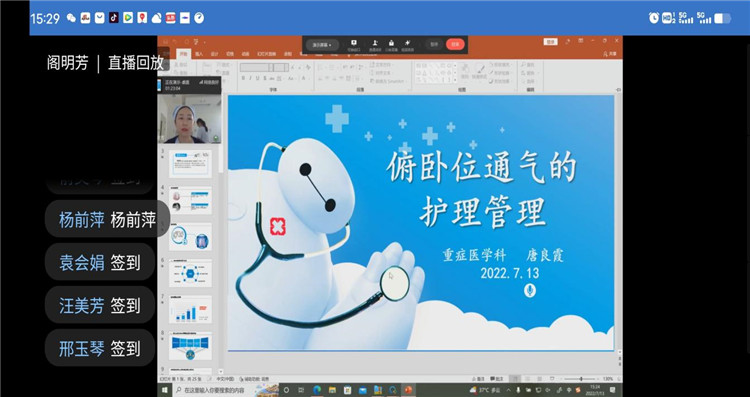Expand the 演示屏幕 dropdown in meeting bar
This screenshot has width=750, height=397.
coord(323,45)
